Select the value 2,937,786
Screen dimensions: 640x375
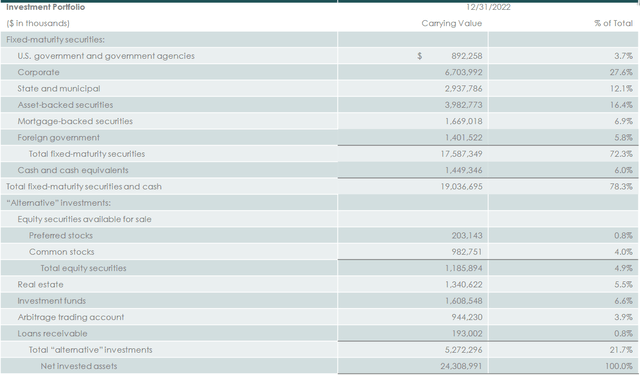click(463, 89)
